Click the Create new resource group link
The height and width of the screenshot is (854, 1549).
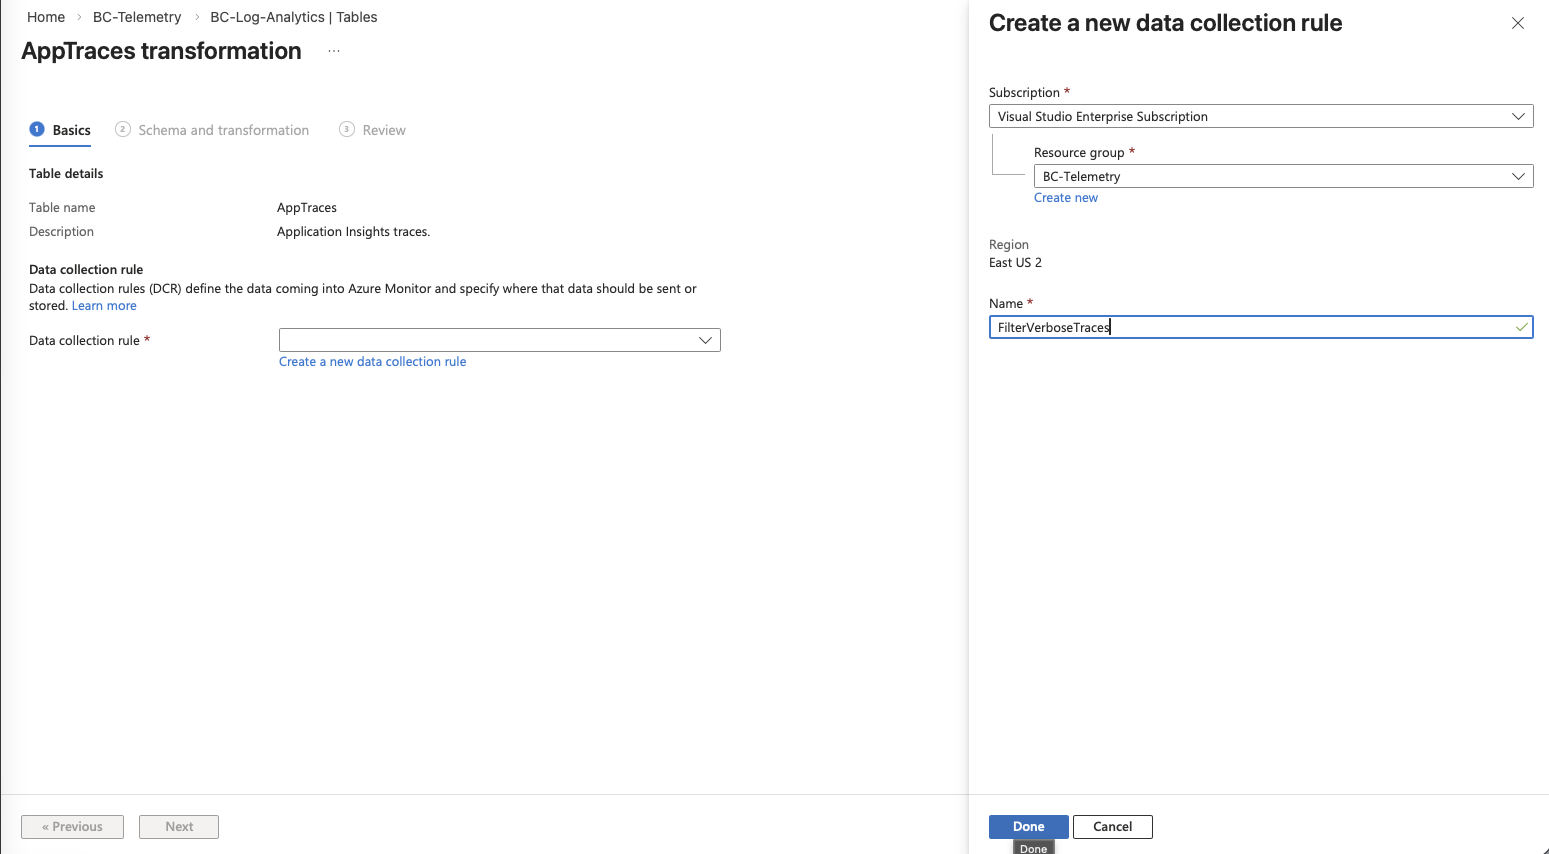(1065, 198)
